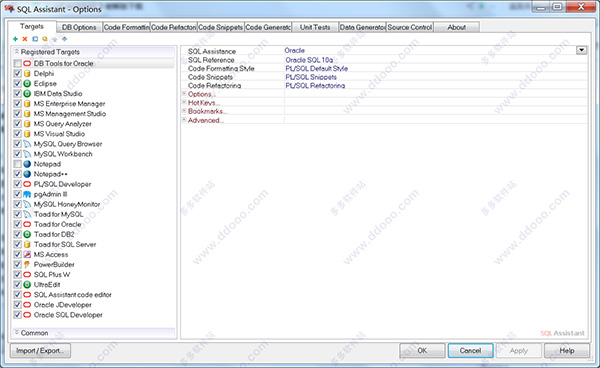Image resolution: width=600 pixels, height=368 pixels.
Task: Collapse the Registered Targets section
Action: click(17, 51)
